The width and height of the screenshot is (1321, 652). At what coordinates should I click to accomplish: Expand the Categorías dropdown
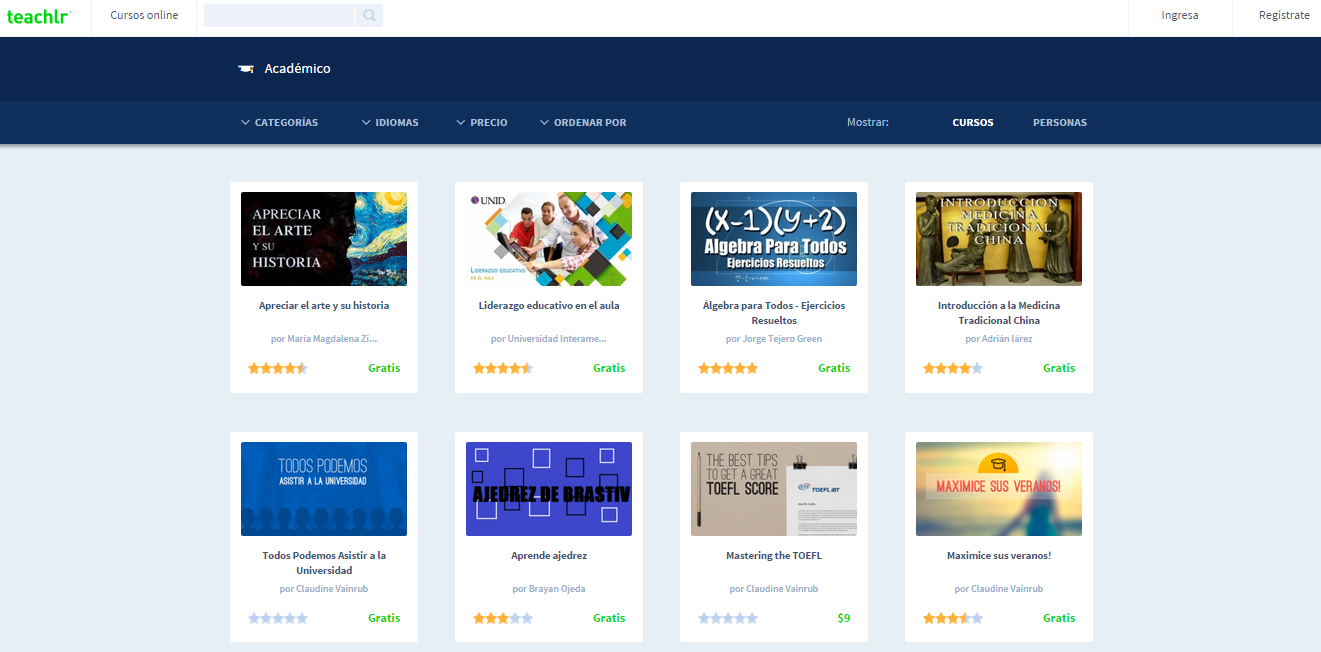(x=280, y=123)
